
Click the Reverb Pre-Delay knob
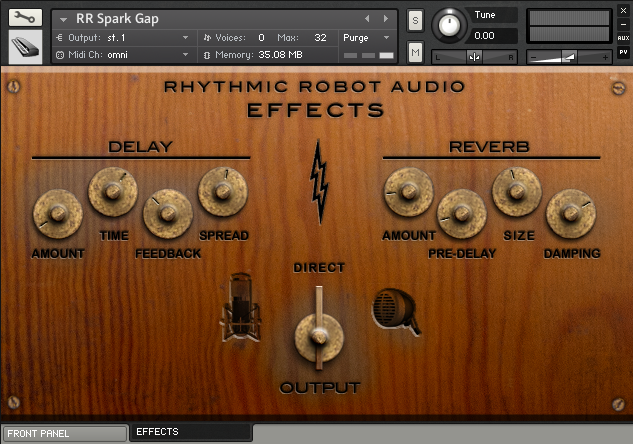(462, 214)
